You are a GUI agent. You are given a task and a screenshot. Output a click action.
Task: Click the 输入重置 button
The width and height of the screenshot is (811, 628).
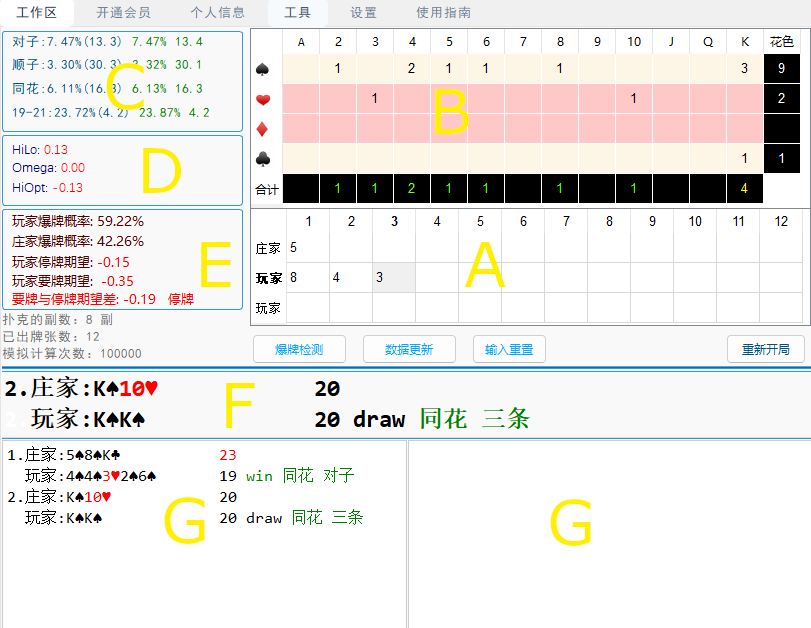[509, 349]
